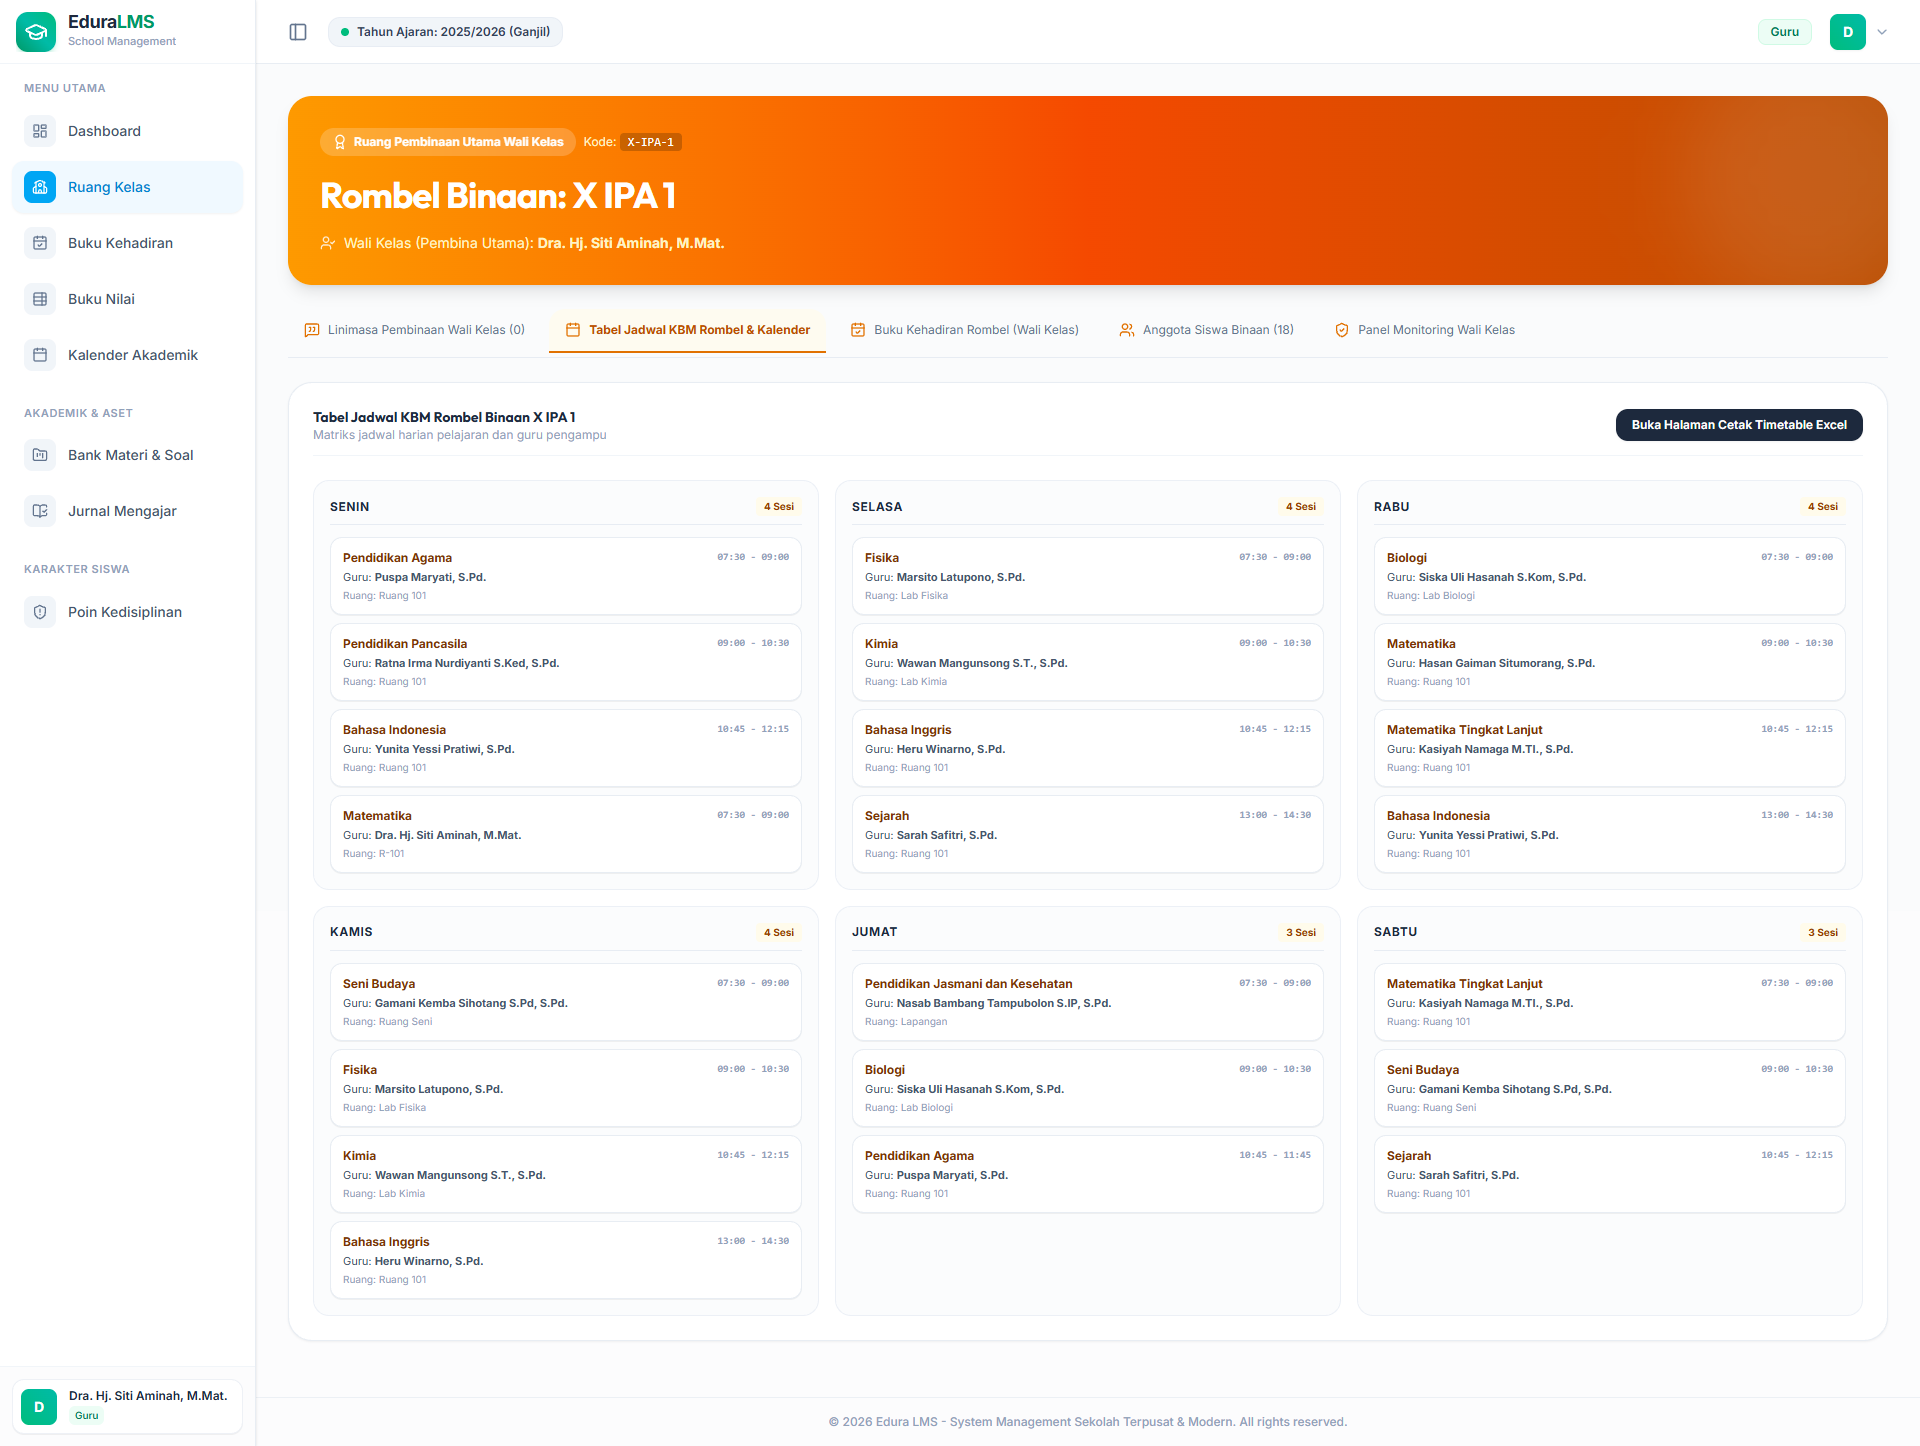Screen dimensions: 1920x1446
Task: Open Linimasa Pembinaan Wali Kelas tab
Action: 414,330
